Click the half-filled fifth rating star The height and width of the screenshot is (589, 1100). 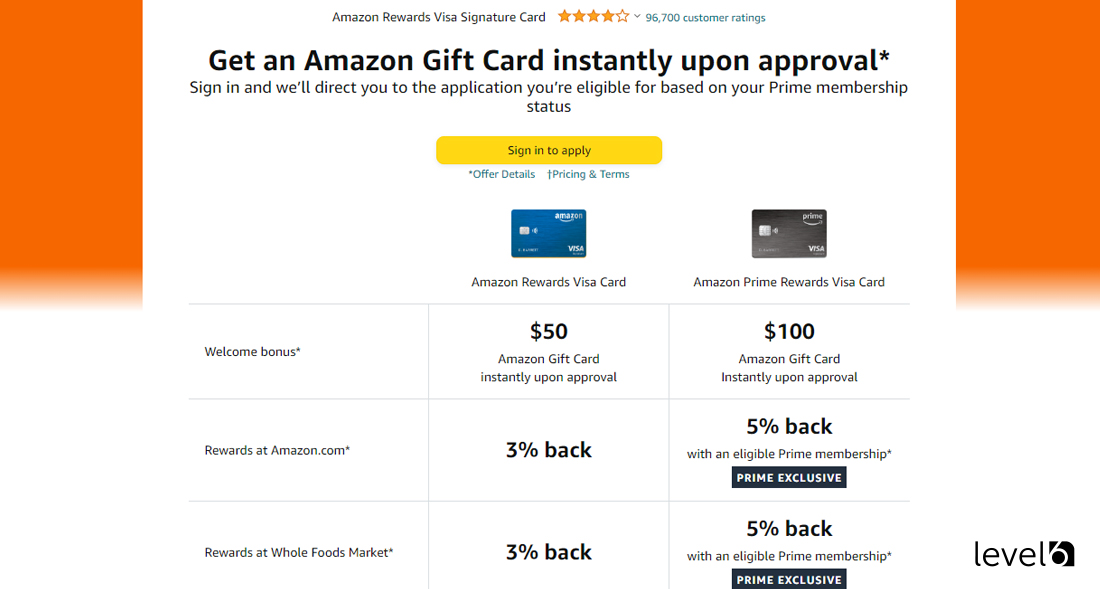pyautogui.click(x=621, y=17)
